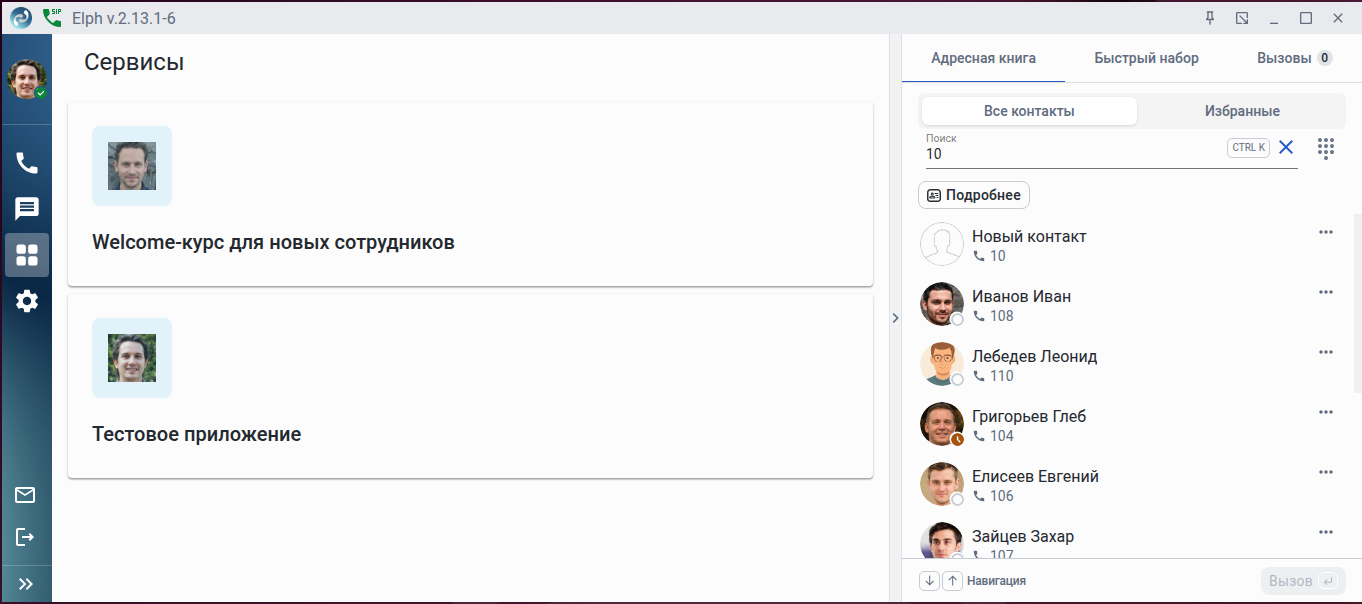Switch to the Быстрый набор tab
Screen dimensions: 1362x604
pyautogui.click(x=1146, y=58)
